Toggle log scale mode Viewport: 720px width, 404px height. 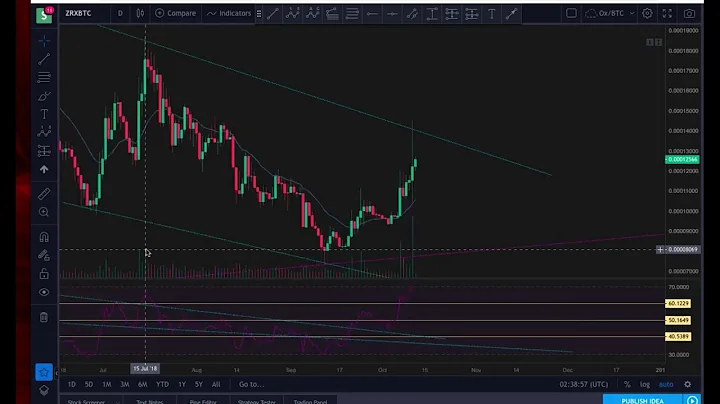(x=645, y=384)
